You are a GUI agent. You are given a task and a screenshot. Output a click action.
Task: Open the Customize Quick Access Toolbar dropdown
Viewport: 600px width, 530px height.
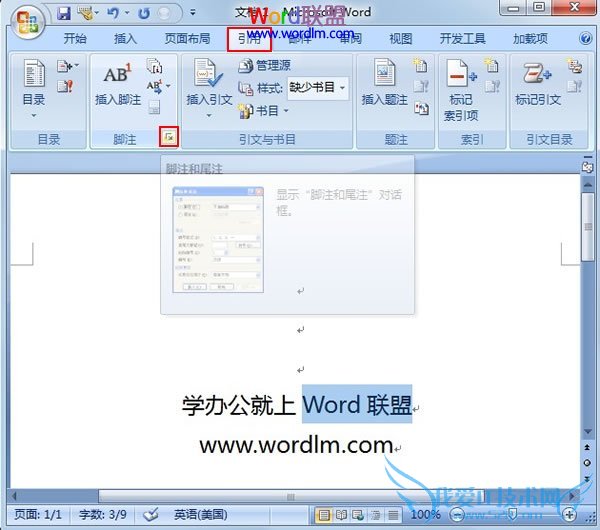click(193, 13)
